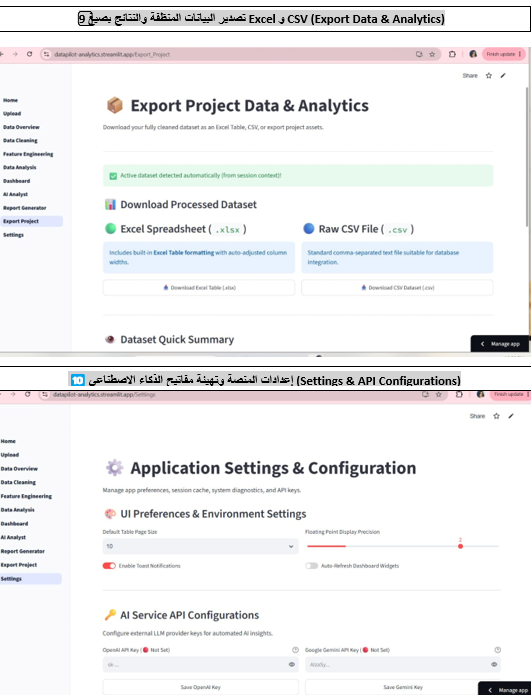
Task: Click the profile avatar in the top browser toolbar
Action: [473, 54]
